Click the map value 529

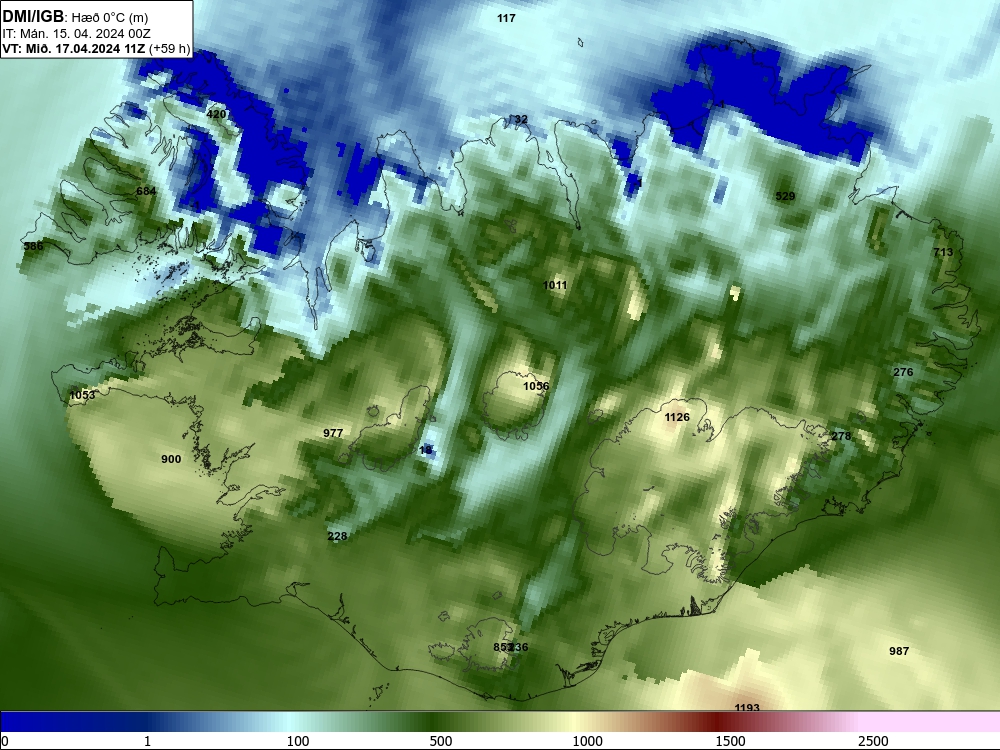pyautogui.click(x=785, y=196)
